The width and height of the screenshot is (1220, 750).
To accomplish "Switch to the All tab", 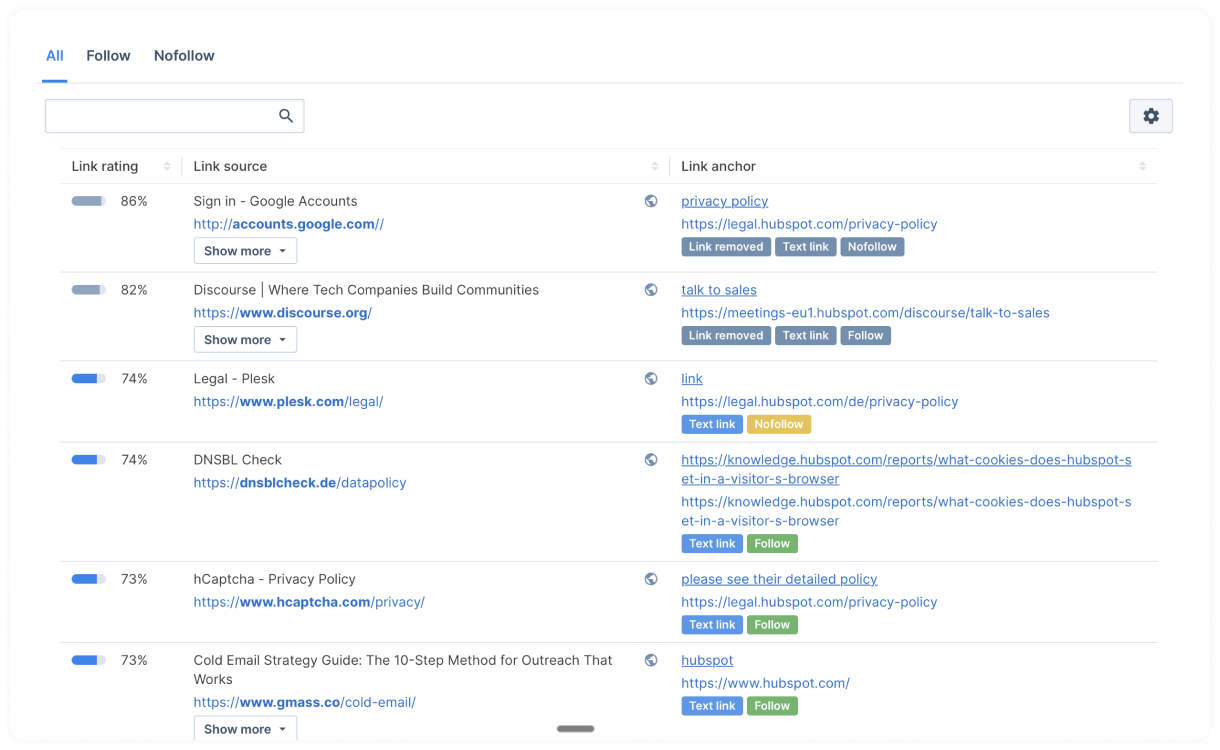I will point(55,56).
